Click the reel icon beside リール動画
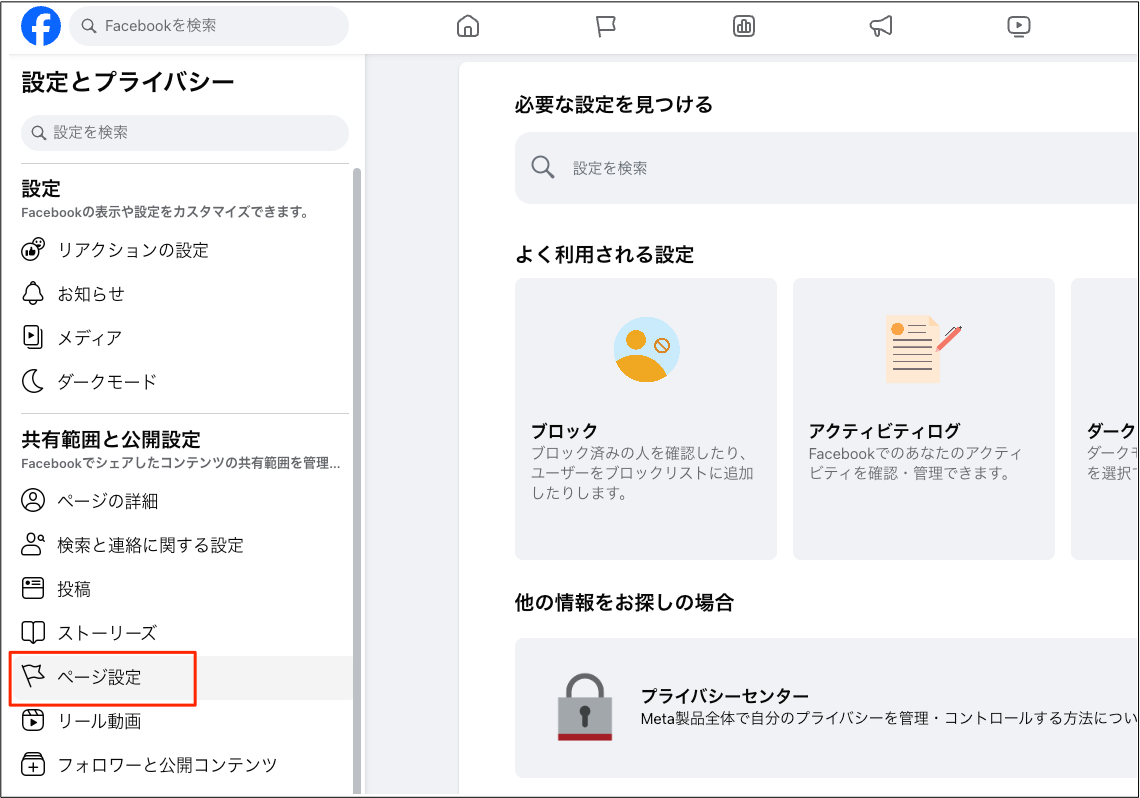The height and width of the screenshot is (798, 1140). click(x=33, y=720)
